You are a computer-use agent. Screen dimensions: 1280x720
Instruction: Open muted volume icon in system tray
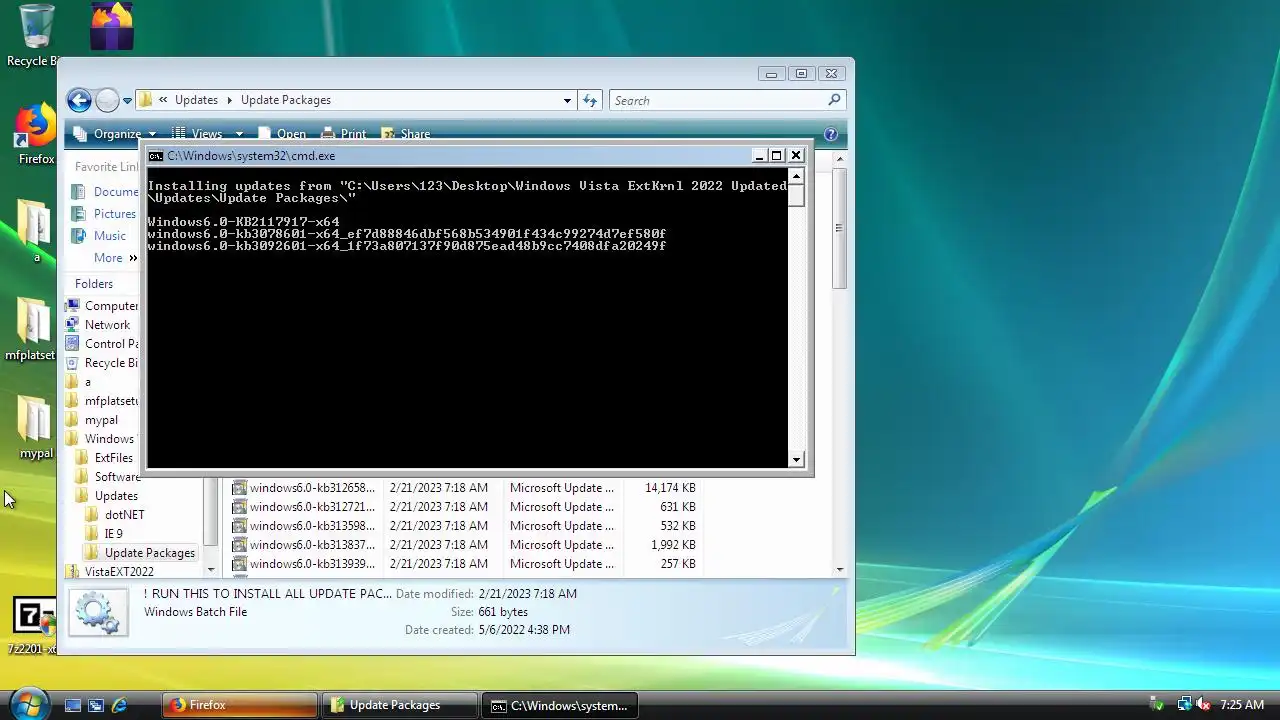(1204, 705)
